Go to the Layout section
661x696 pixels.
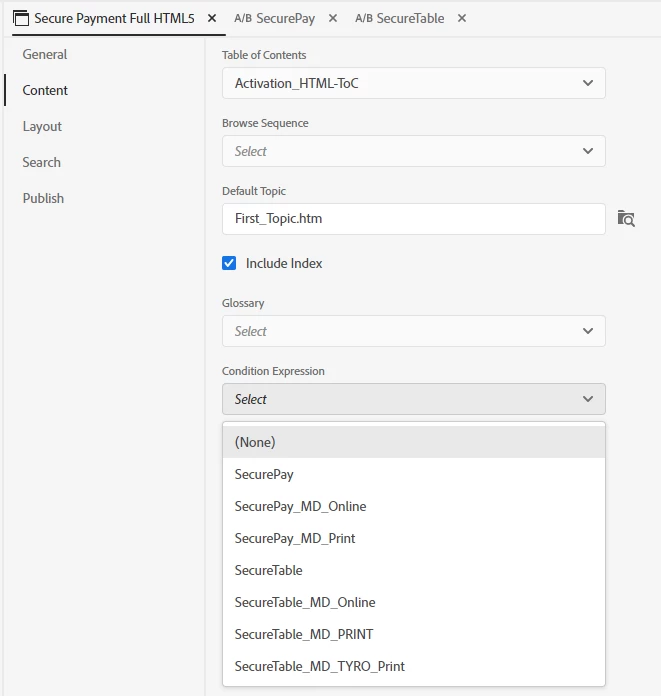pos(42,126)
